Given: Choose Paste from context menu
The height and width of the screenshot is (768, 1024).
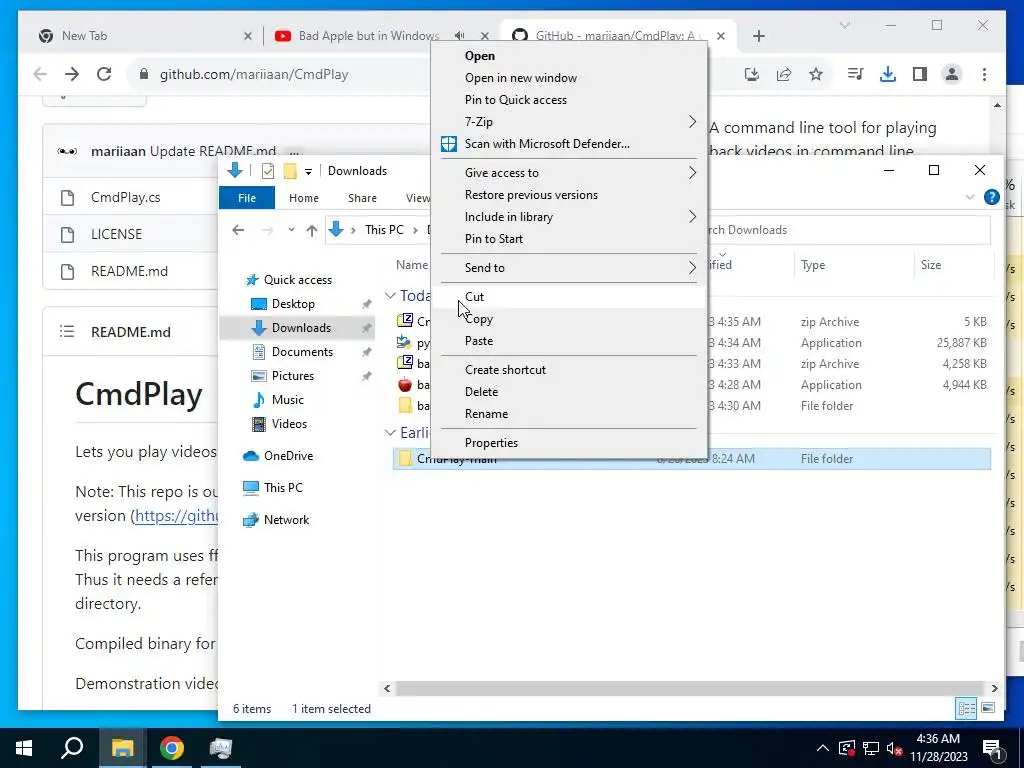Looking at the screenshot, I should point(569,341).
